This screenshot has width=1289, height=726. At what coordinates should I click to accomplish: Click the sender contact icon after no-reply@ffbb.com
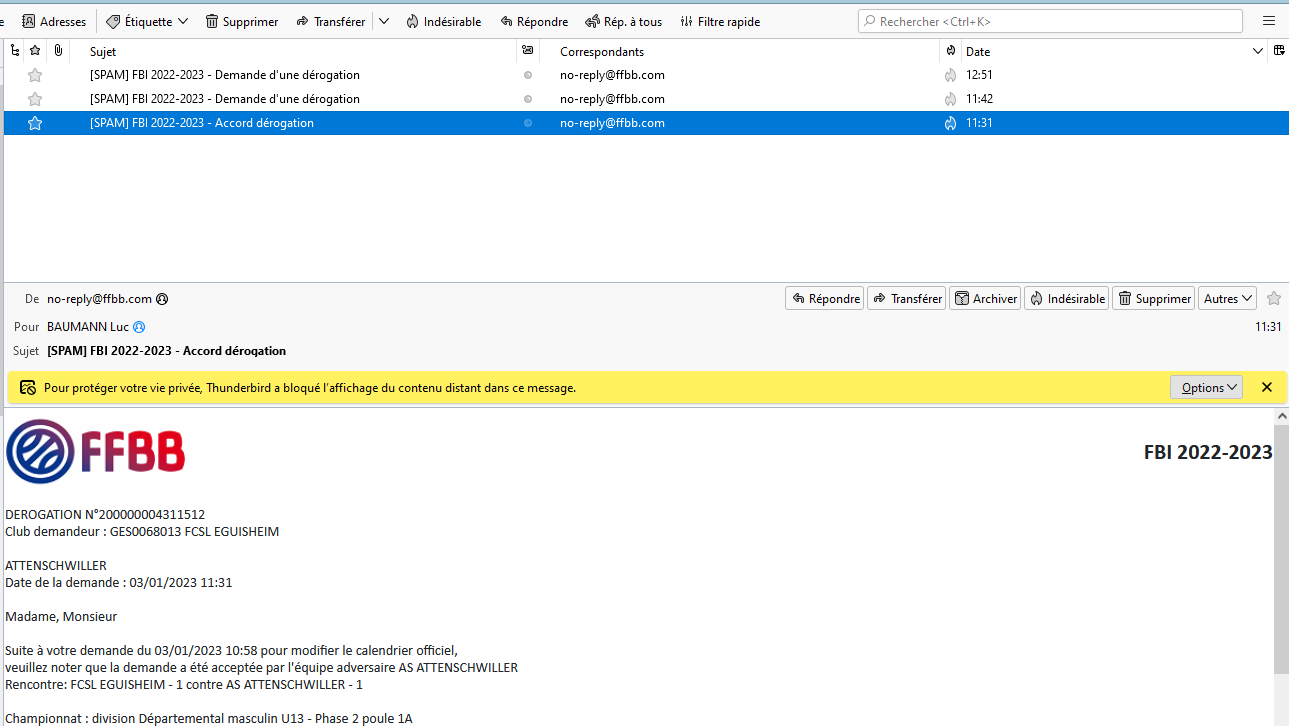click(162, 299)
